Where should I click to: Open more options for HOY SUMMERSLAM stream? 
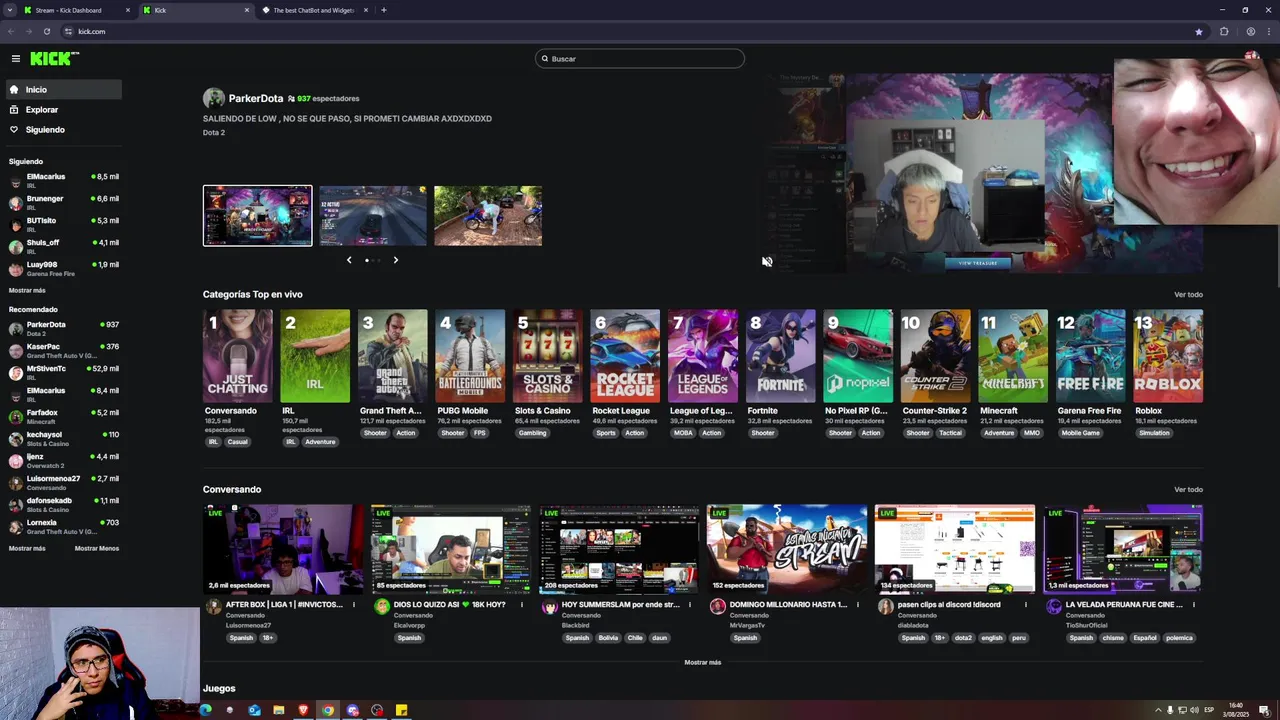(x=689, y=605)
